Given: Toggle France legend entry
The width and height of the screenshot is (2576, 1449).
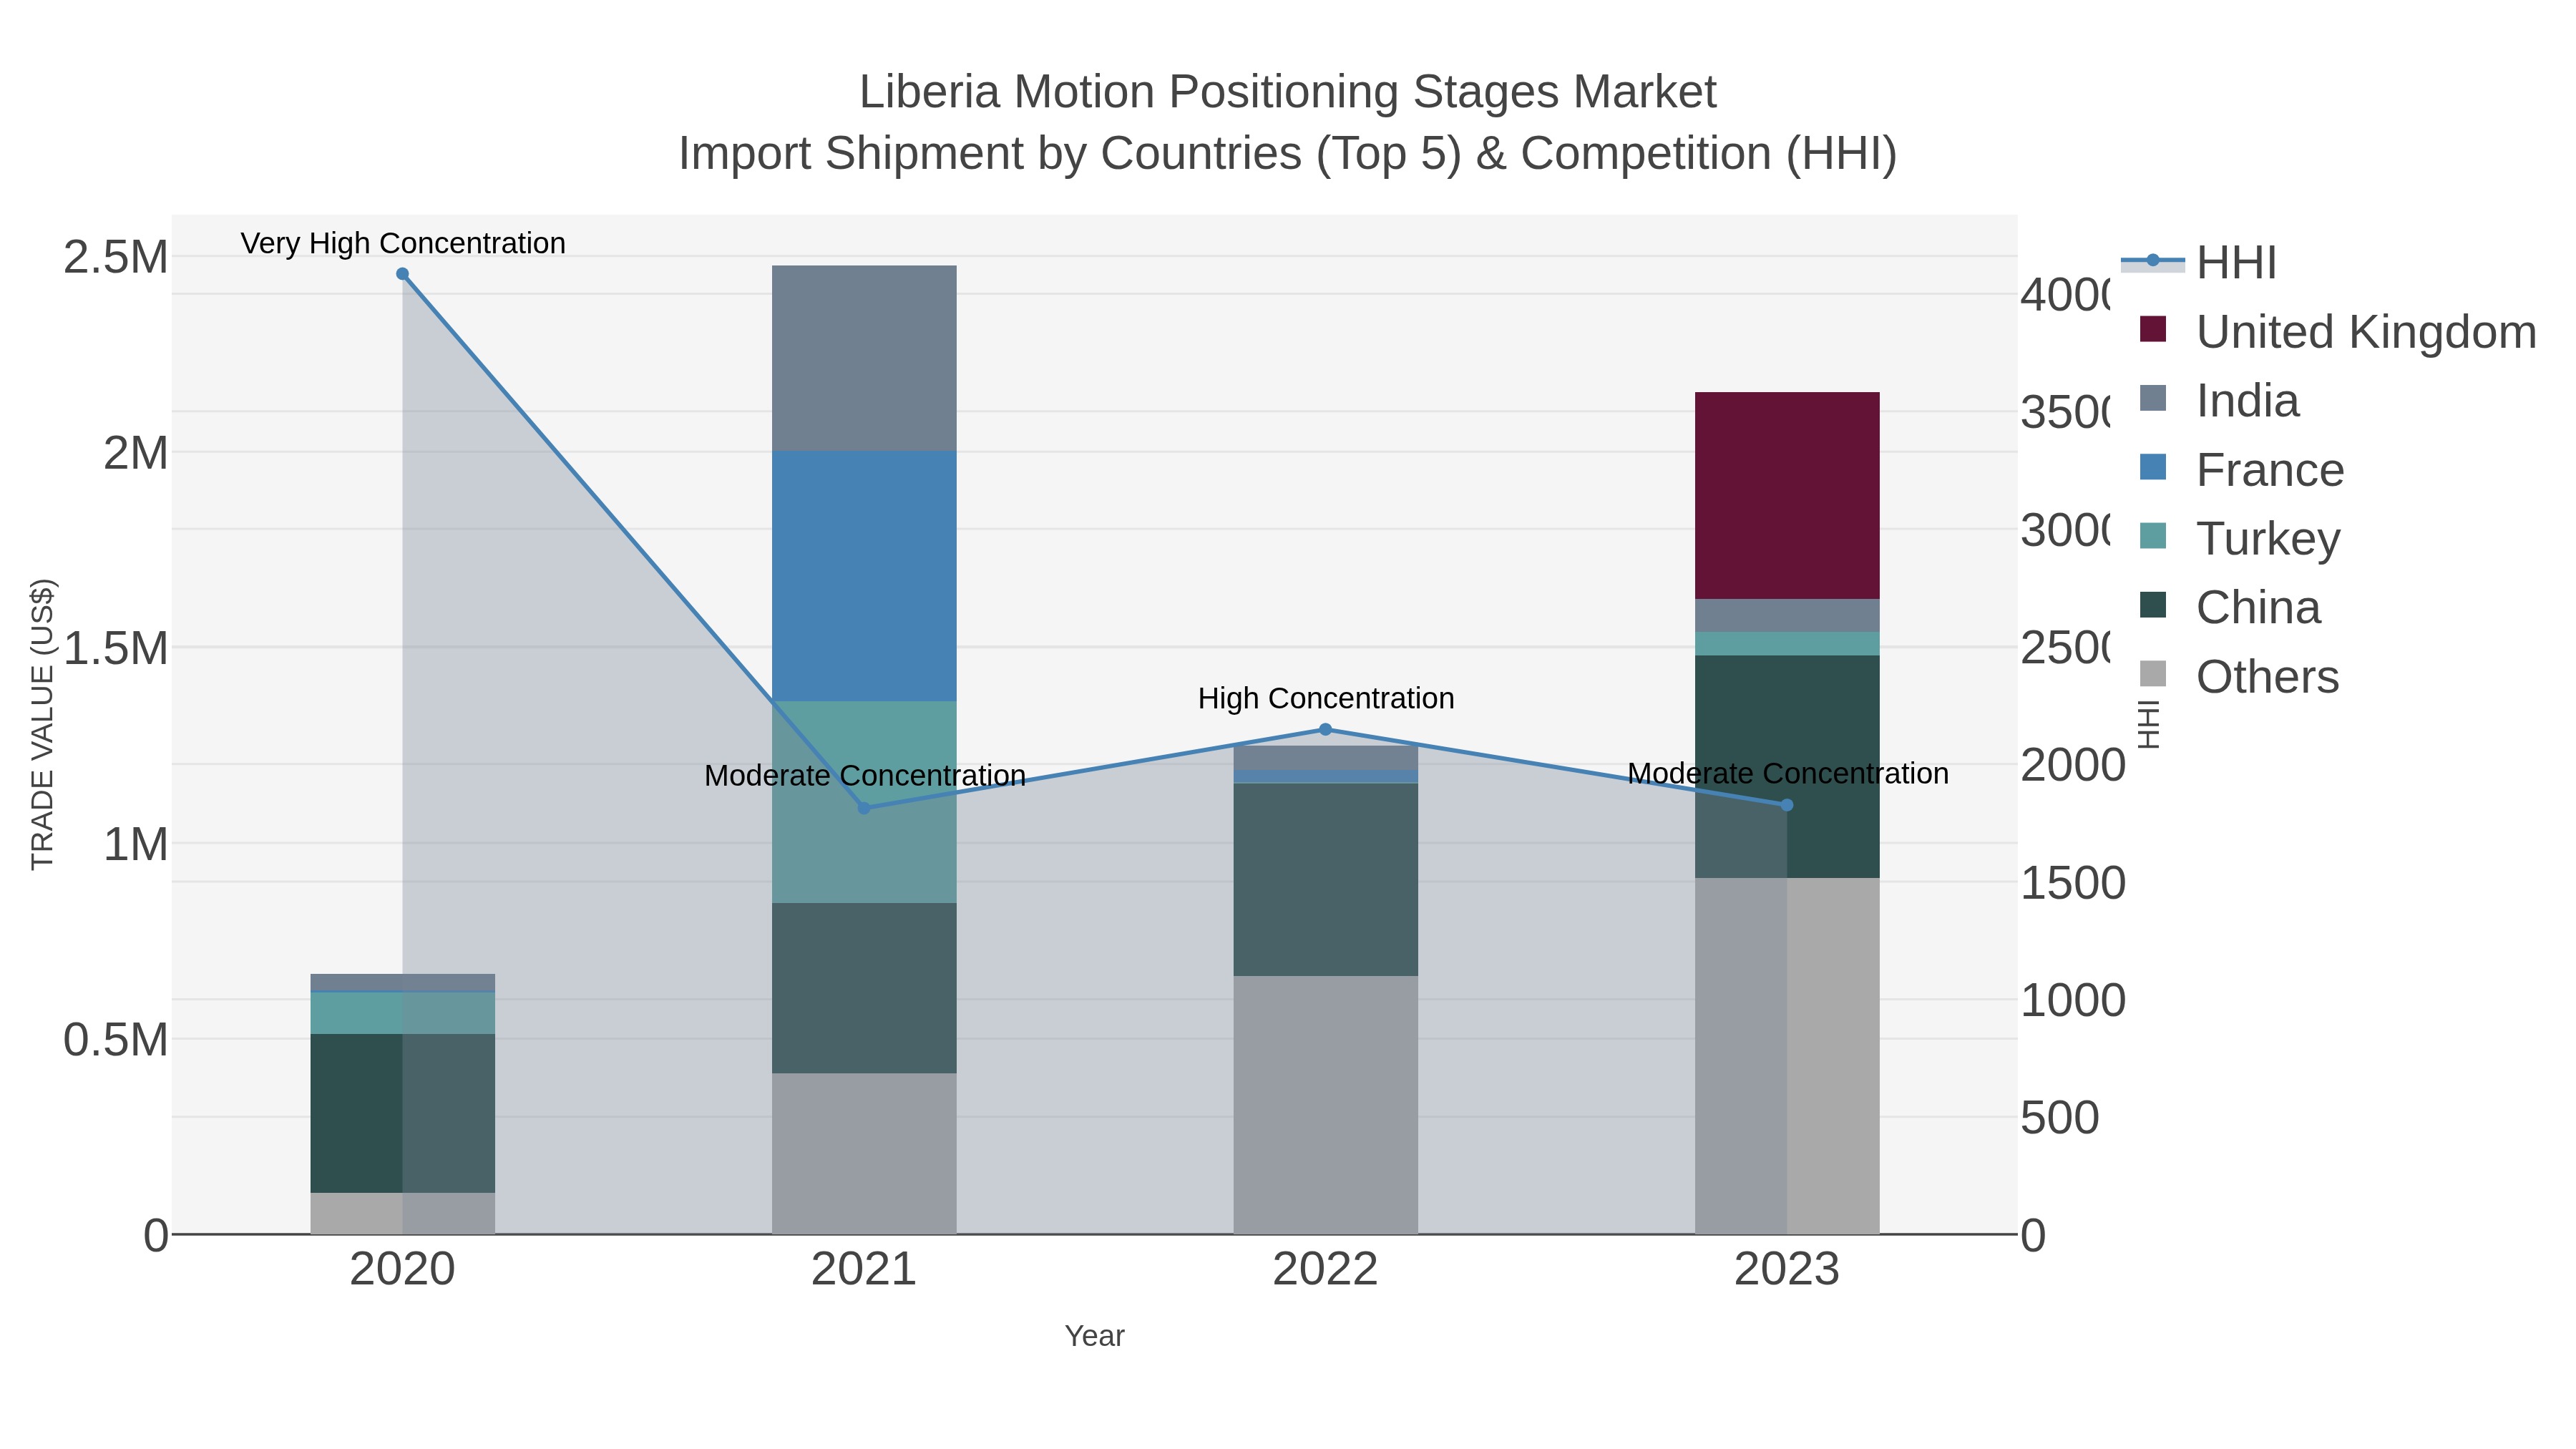Looking at the screenshot, I should 2241,470.
